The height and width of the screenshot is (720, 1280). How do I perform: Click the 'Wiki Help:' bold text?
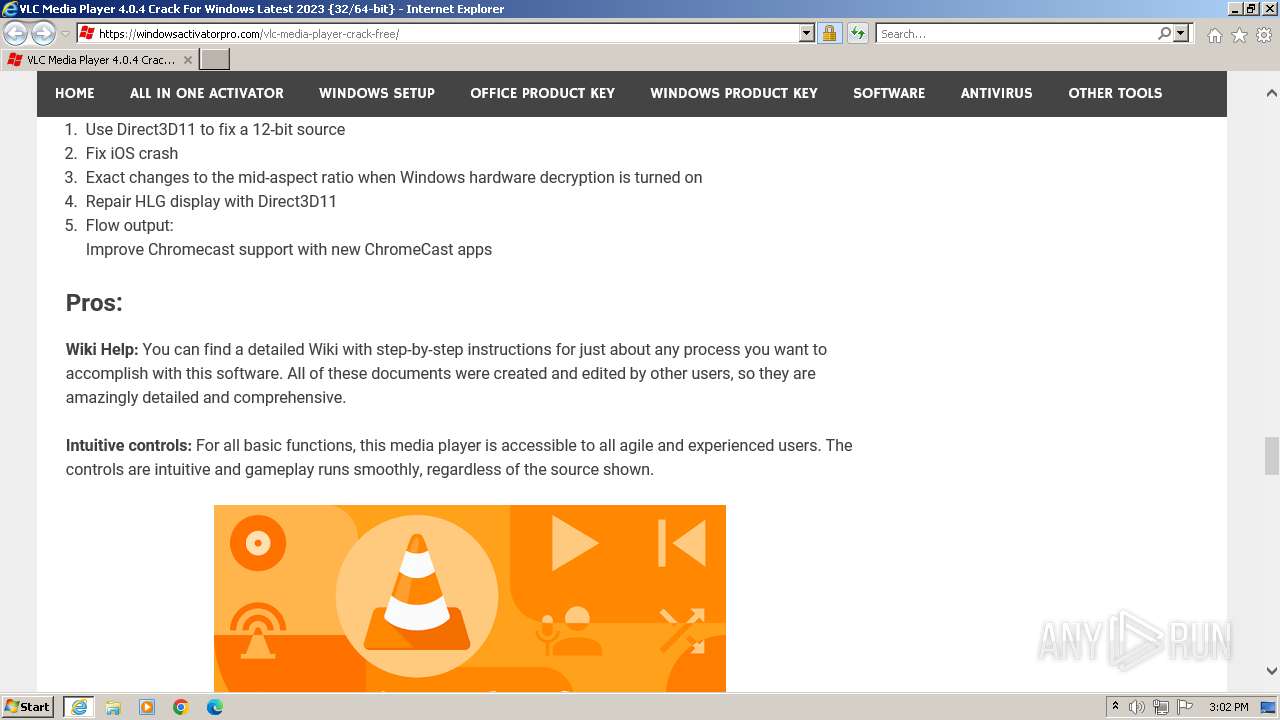(x=102, y=349)
